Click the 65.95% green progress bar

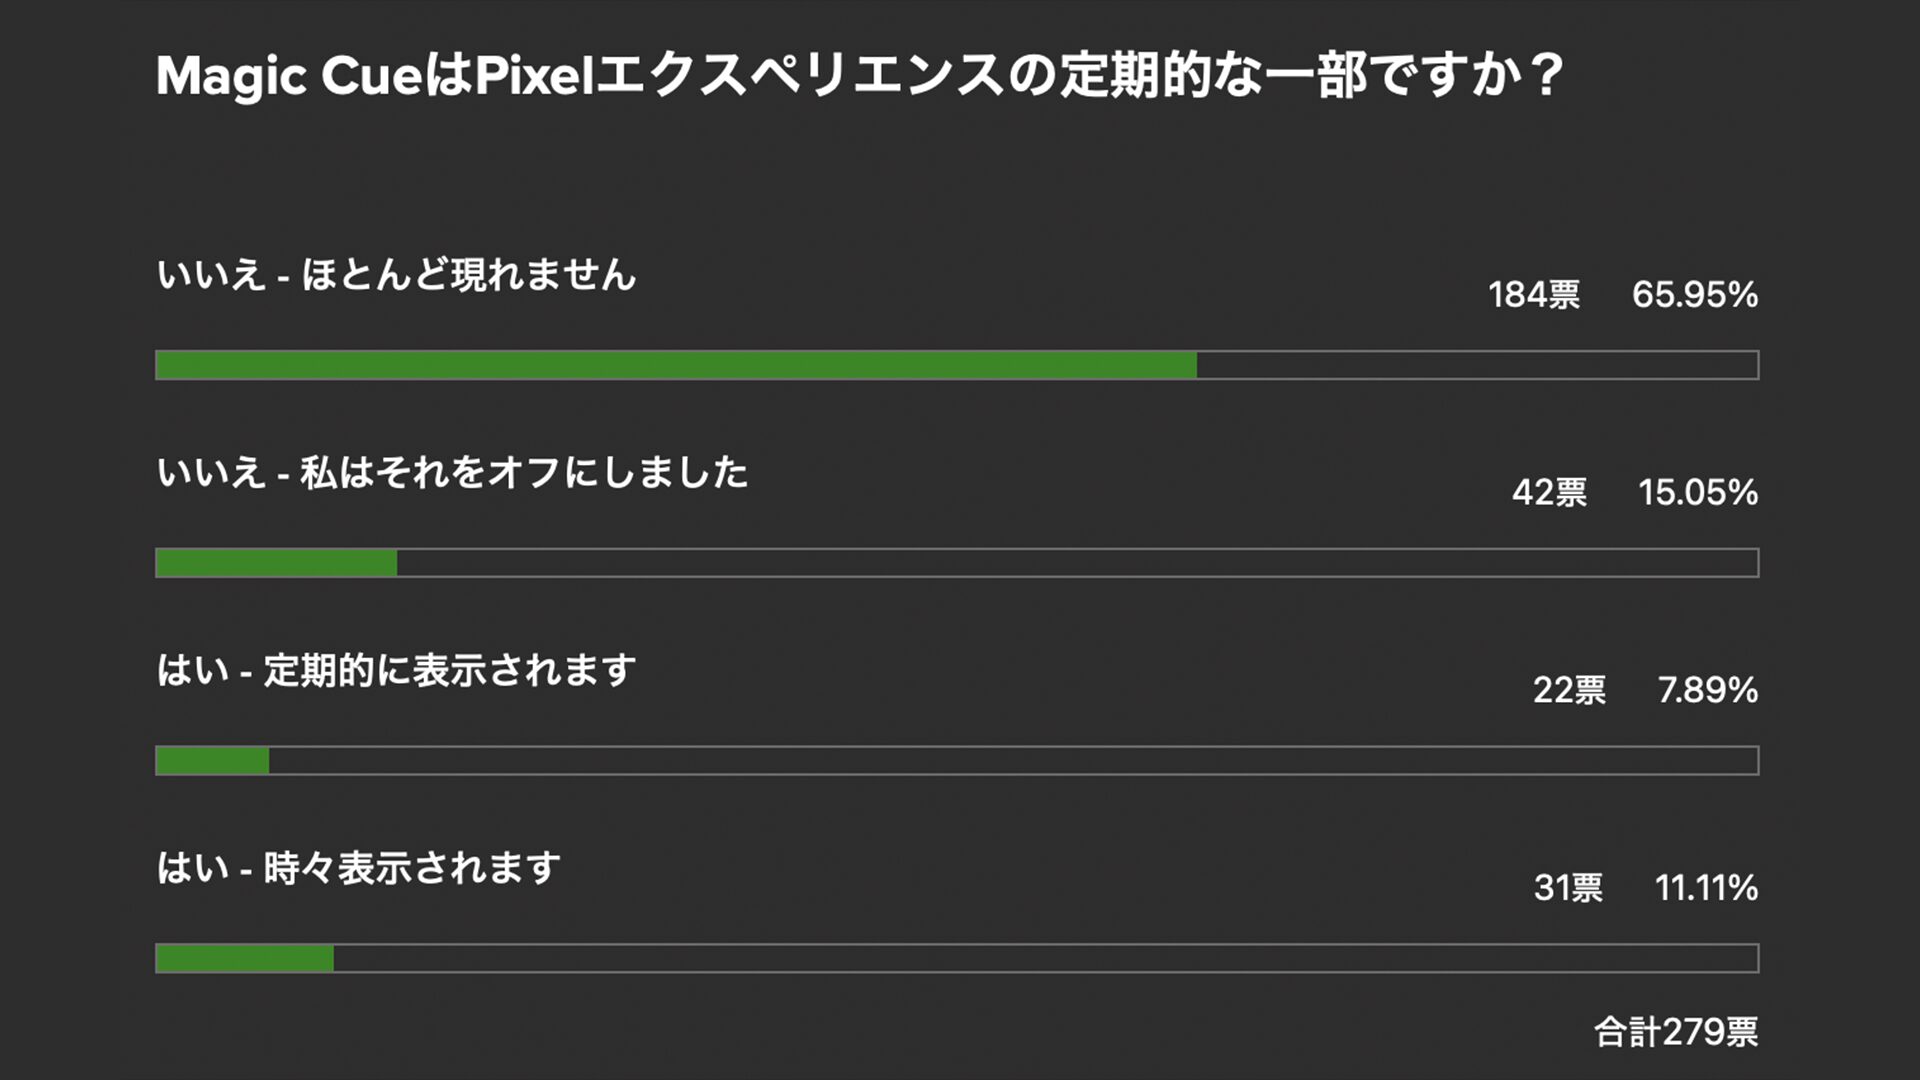(676, 365)
